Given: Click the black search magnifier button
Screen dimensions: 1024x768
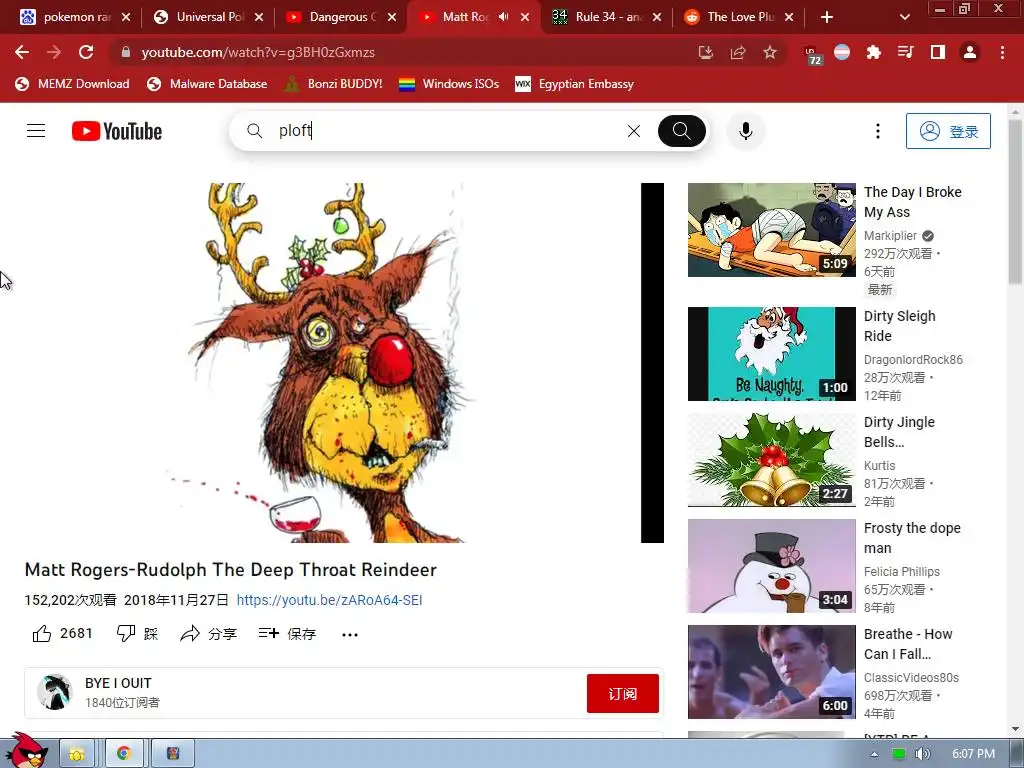Looking at the screenshot, I should (681, 131).
